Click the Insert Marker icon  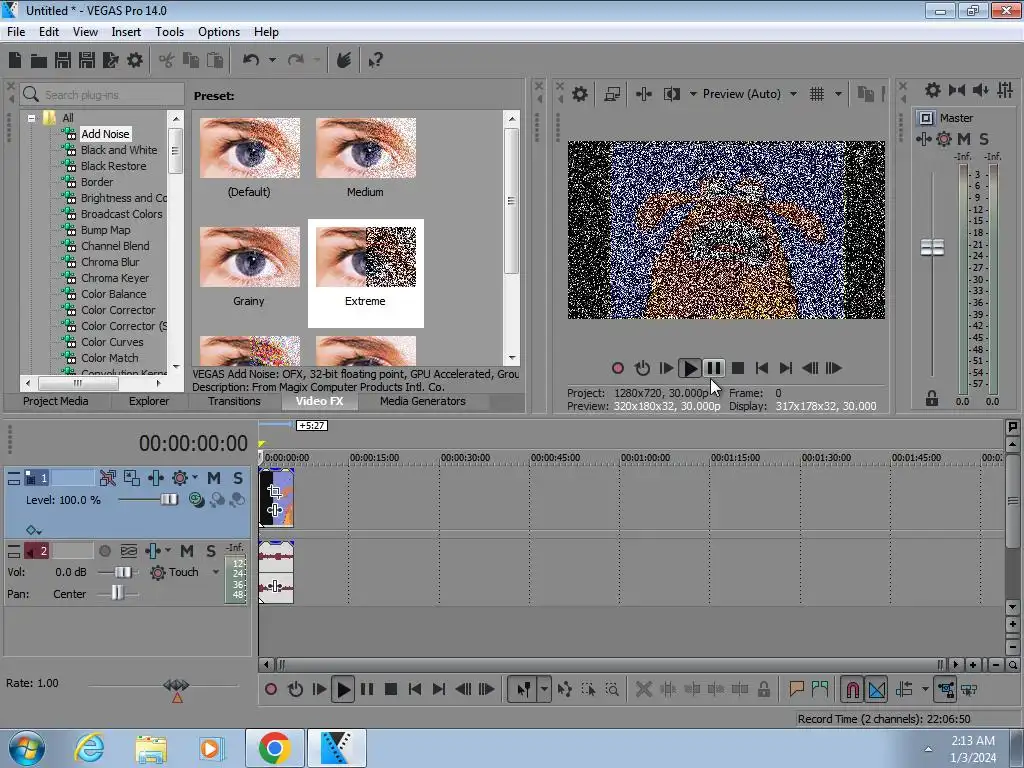(796, 689)
